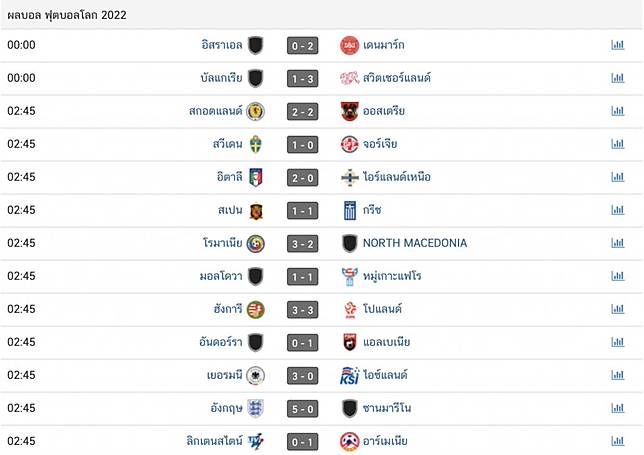Screen dimensions: 644x455
Task: View stats icon for the 5 - 0 match
Action: [617, 408]
